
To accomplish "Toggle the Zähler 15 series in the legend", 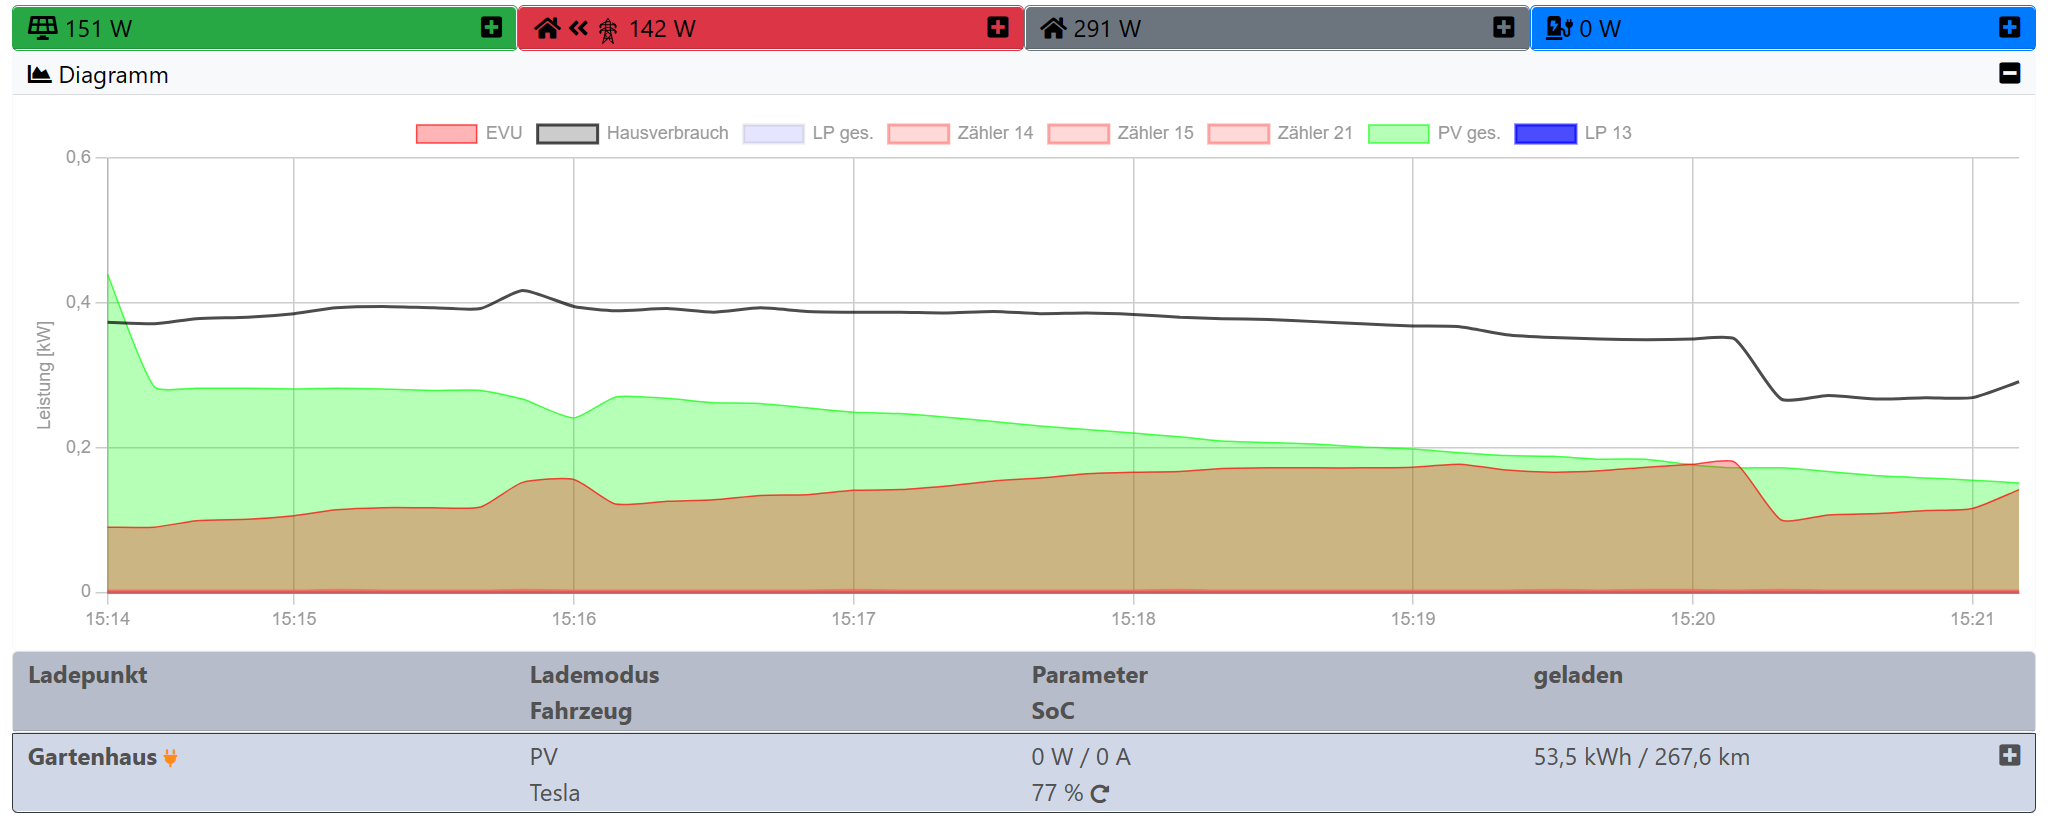I will point(1120,133).
